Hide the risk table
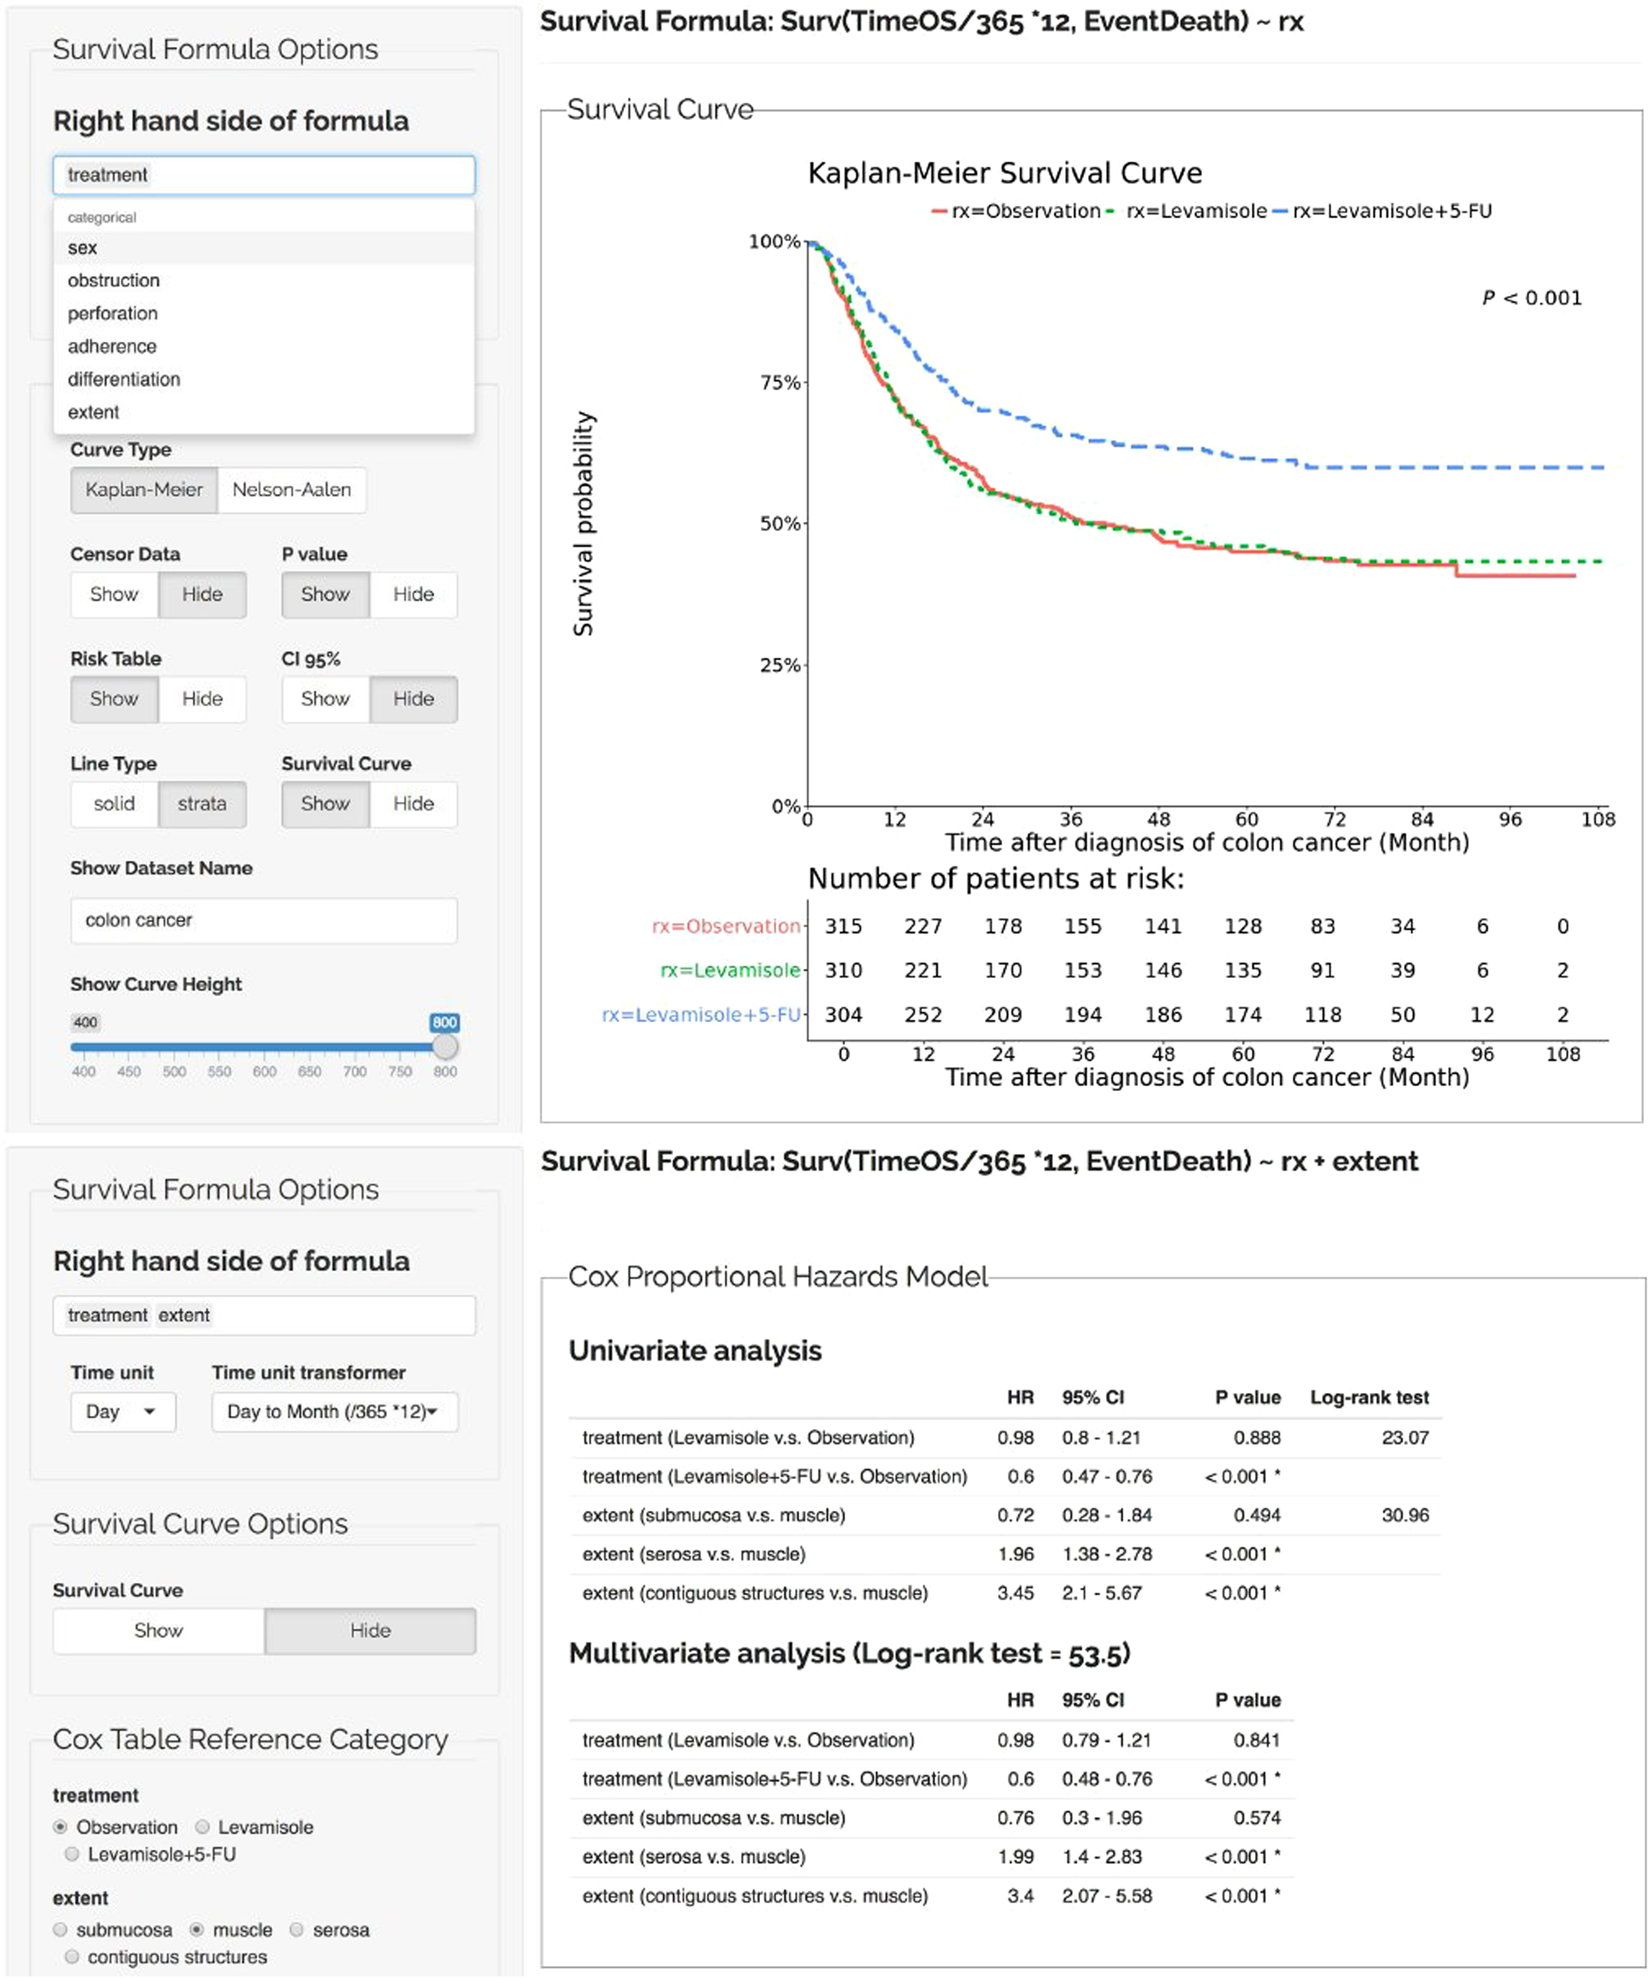Image resolution: width=1650 pixels, height=1978 pixels. 202,699
